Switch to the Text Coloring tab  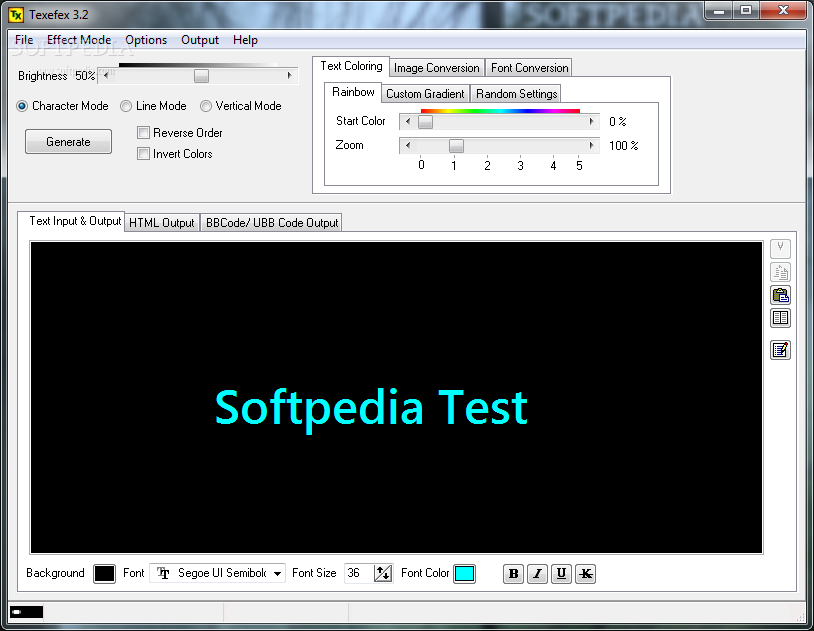pyautogui.click(x=351, y=66)
